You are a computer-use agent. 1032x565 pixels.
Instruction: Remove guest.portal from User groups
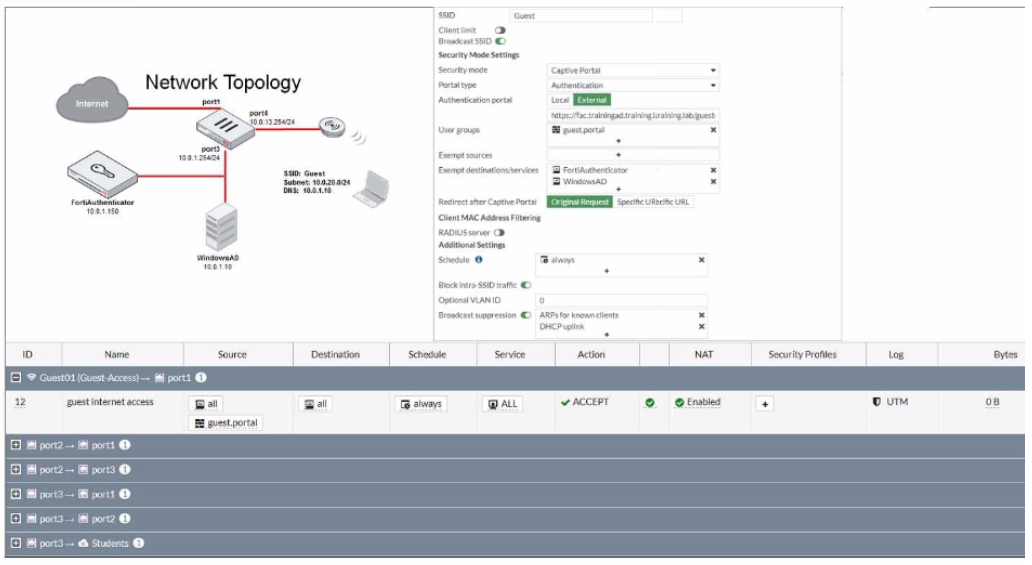click(x=713, y=130)
